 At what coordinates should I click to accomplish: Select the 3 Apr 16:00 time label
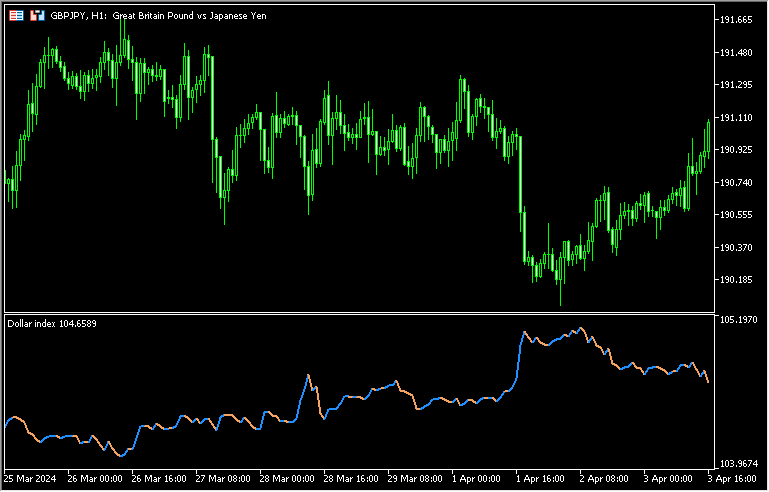pyautogui.click(x=730, y=480)
